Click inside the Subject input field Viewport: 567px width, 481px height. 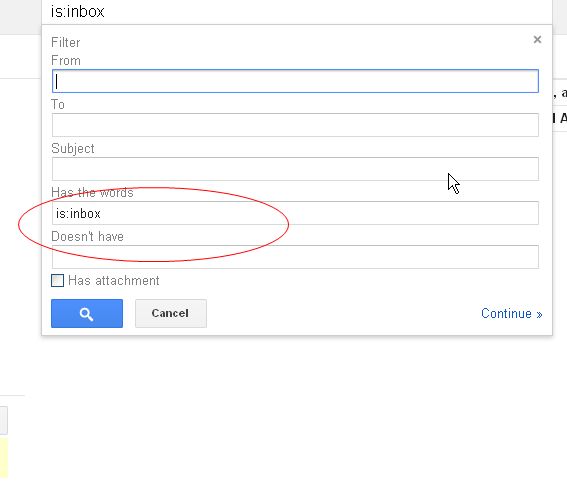coord(295,169)
